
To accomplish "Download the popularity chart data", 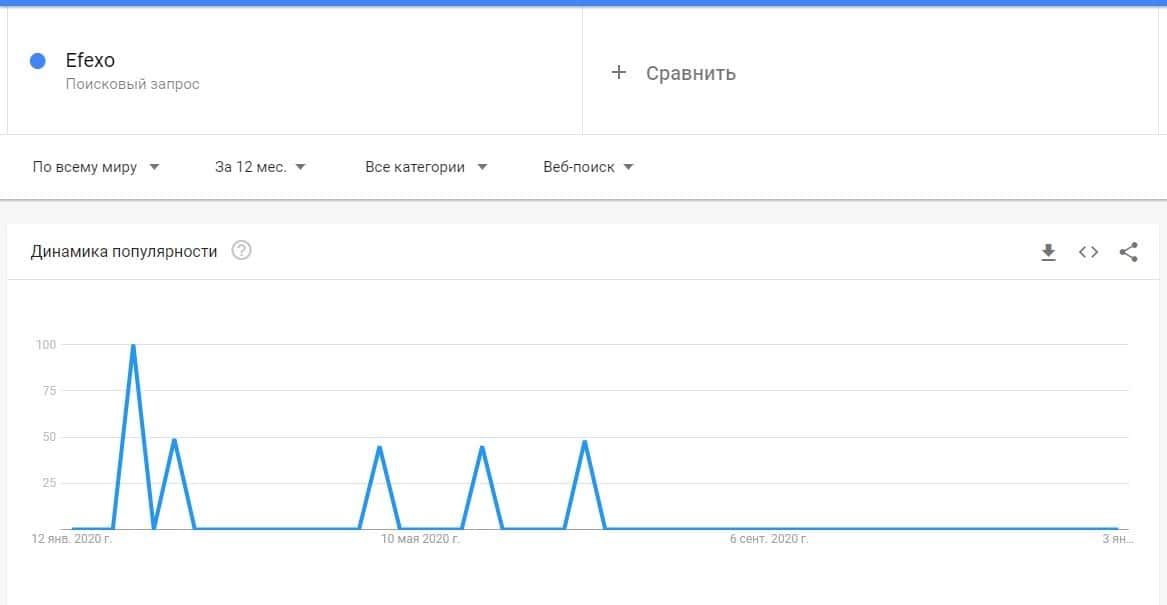I will pos(1048,252).
